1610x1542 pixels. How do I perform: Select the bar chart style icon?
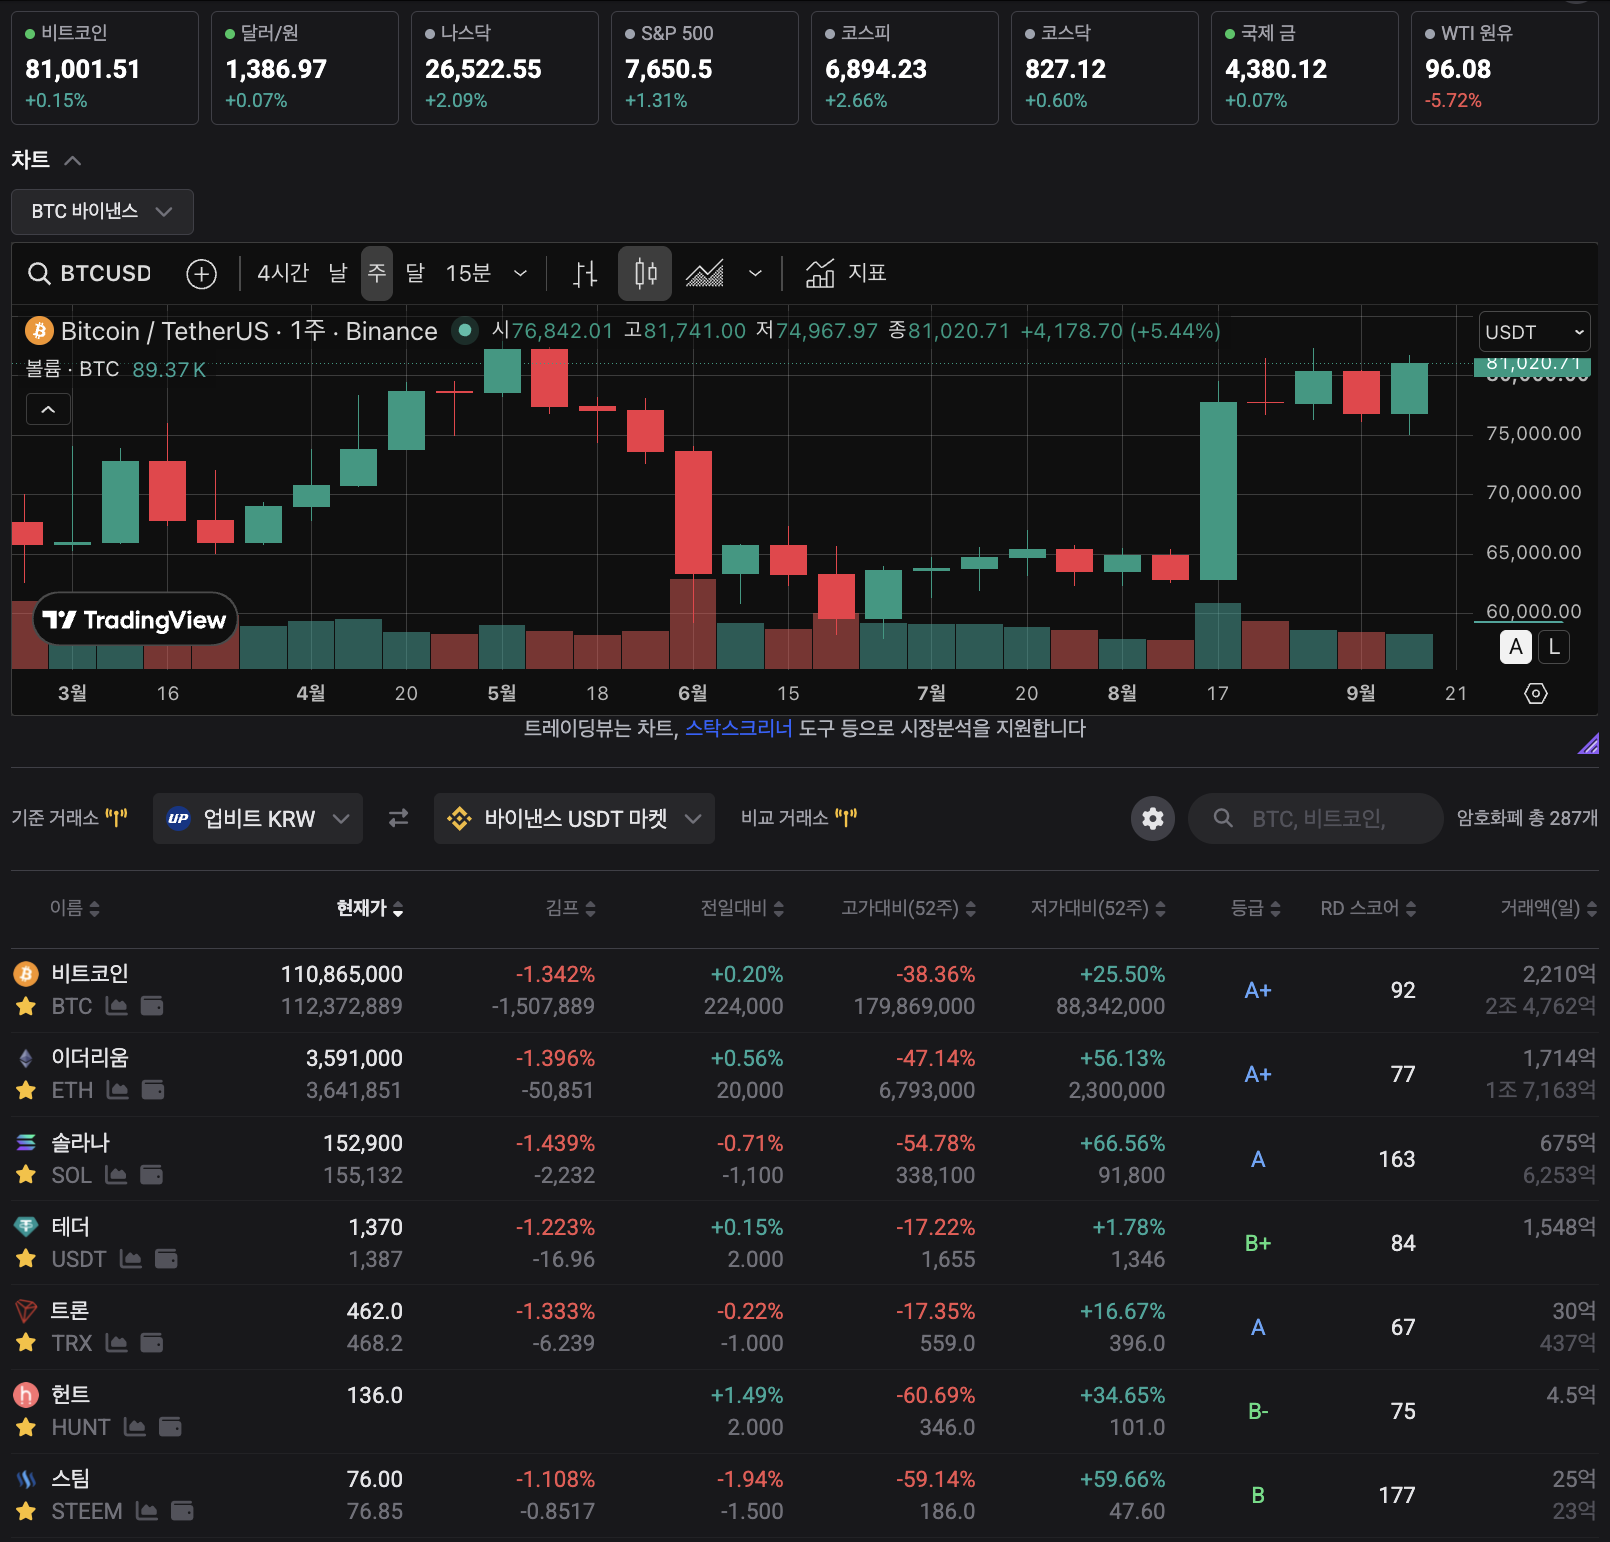tap(585, 273)
